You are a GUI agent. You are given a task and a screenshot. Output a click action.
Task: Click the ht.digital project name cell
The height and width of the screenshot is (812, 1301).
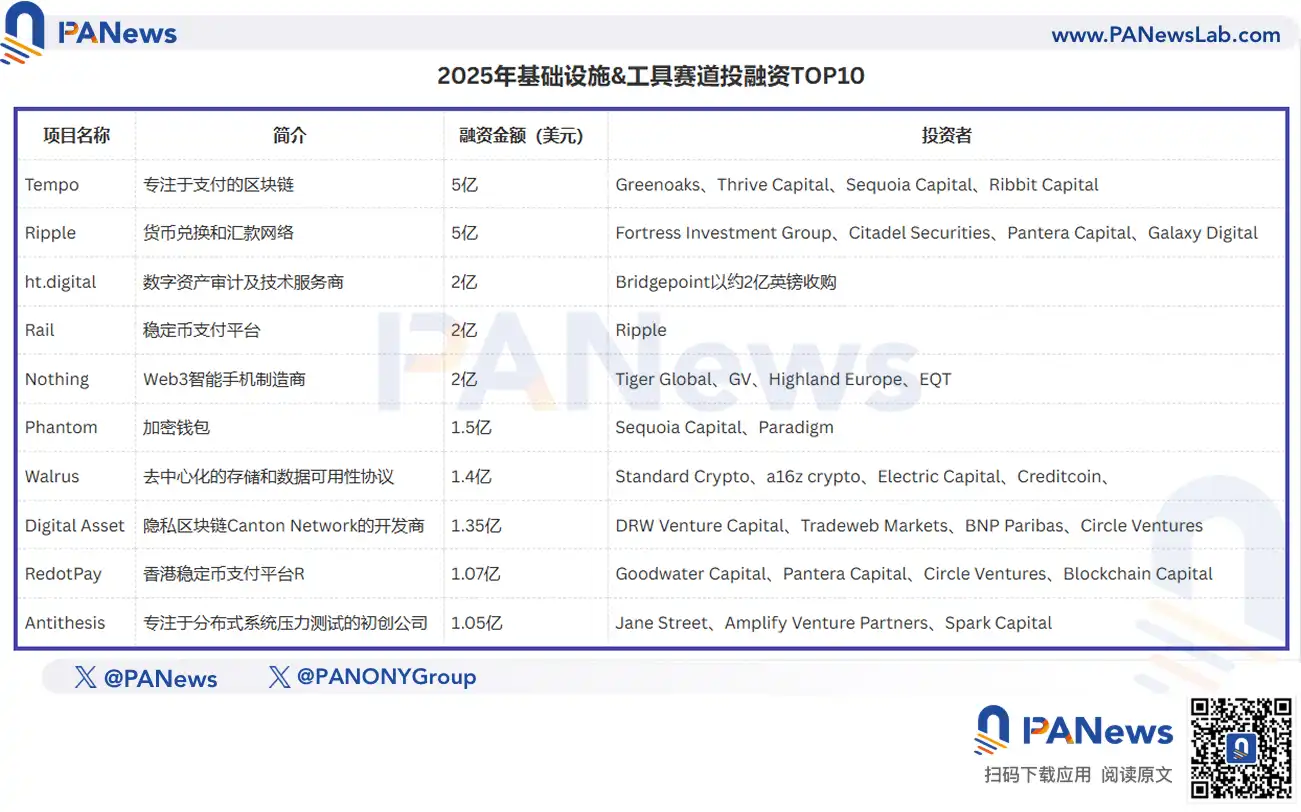click(x=61, y=282)
